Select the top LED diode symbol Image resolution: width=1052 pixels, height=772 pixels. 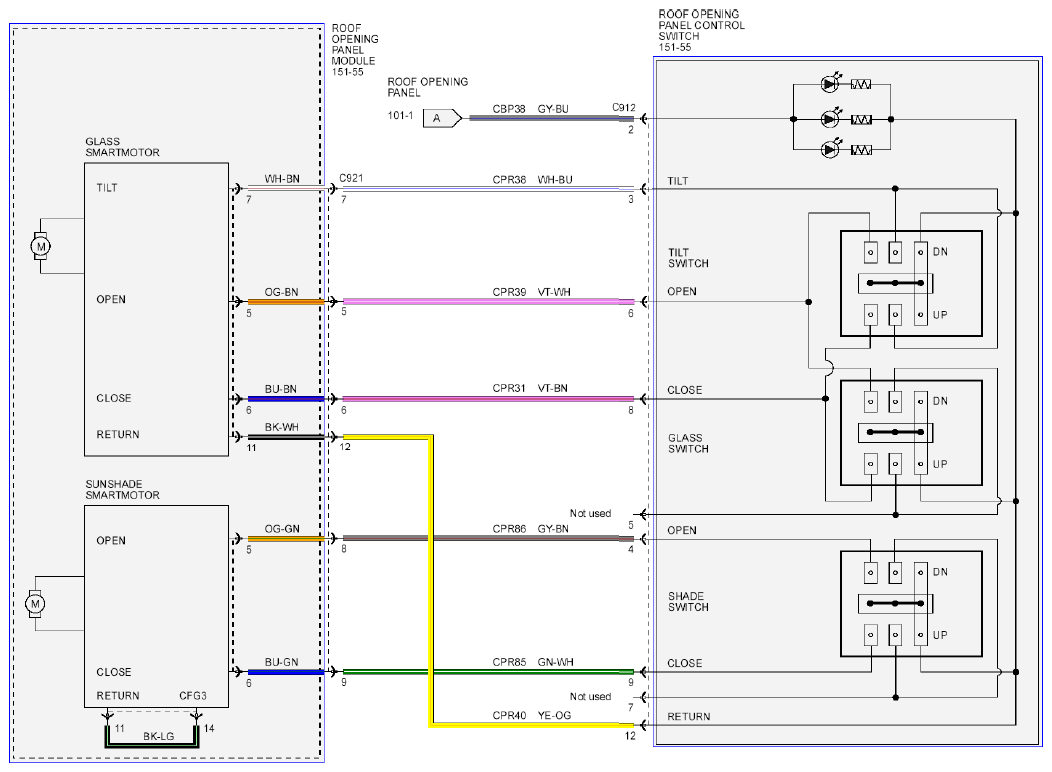click(831, 84)
